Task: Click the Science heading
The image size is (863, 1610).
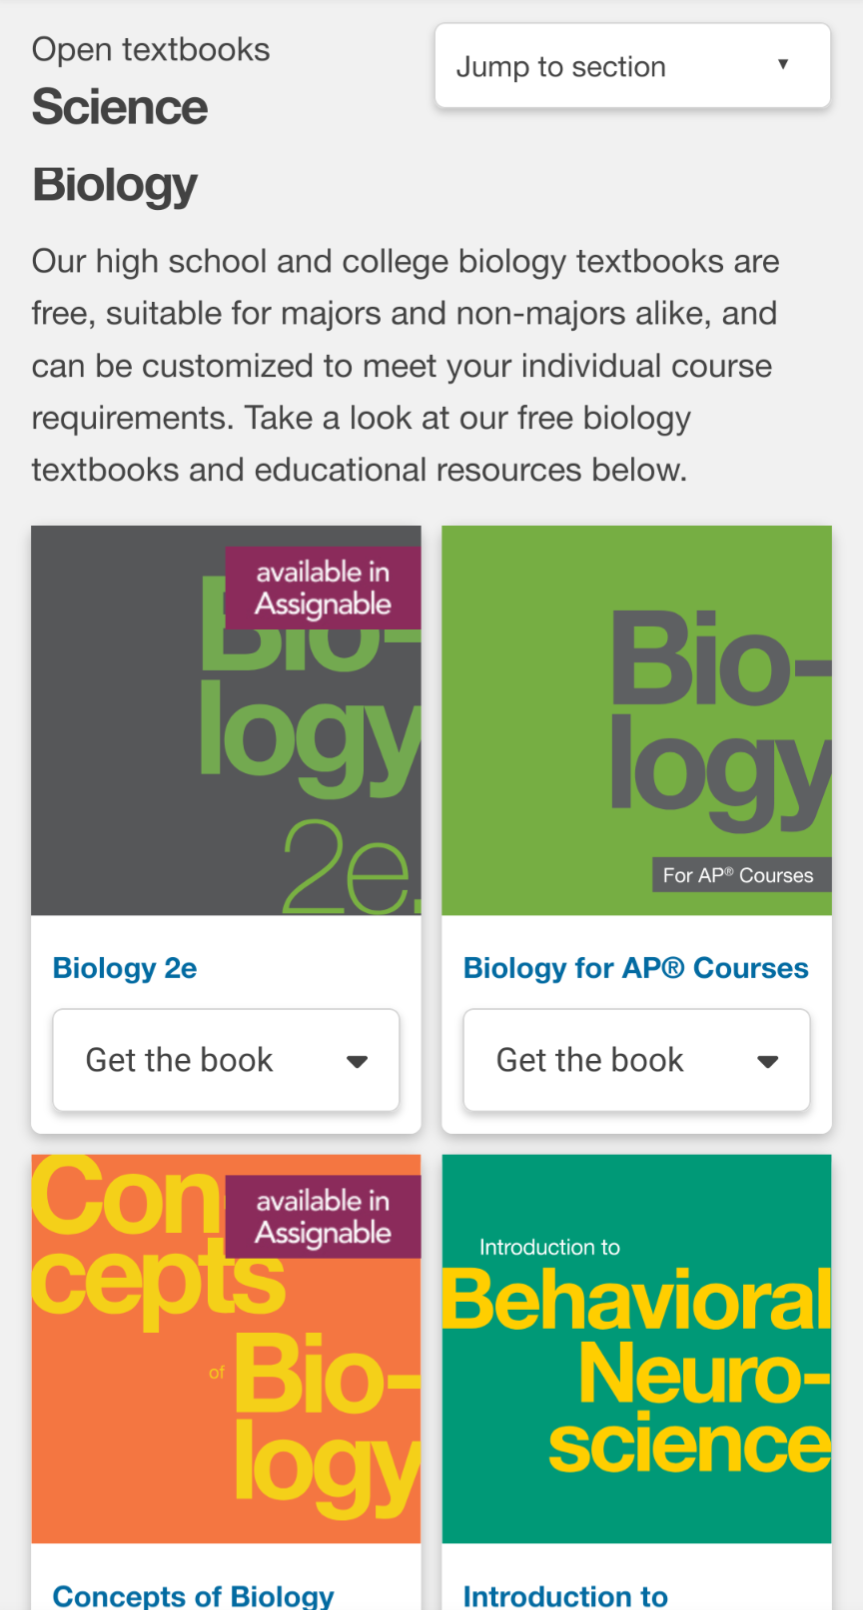Action: pyautogui.click(x=120, y=107)
